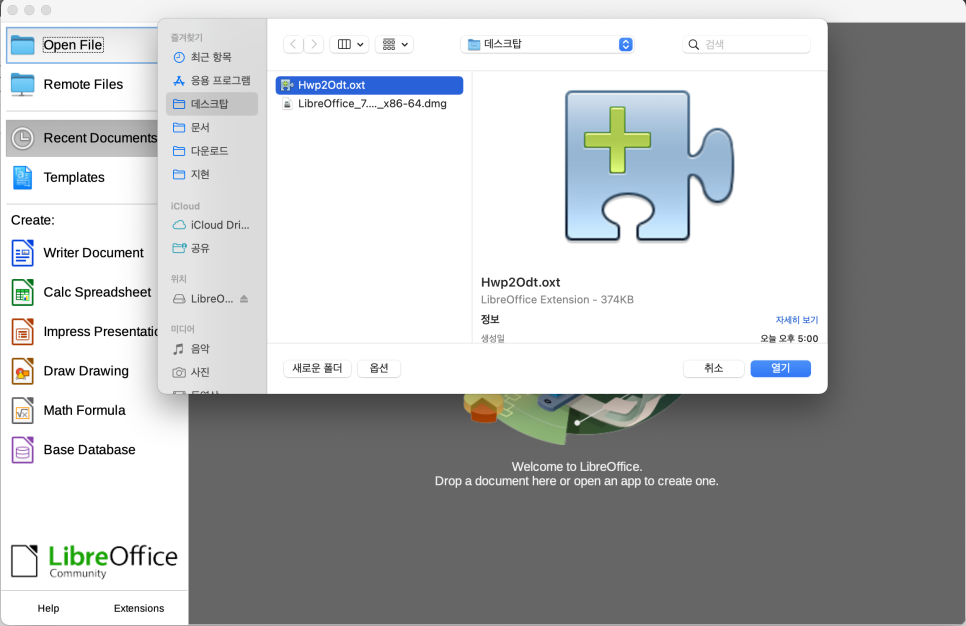The image size is (966, 626).
Task: Open 문서 folder in the sidebar
Action: coord(211,128)
